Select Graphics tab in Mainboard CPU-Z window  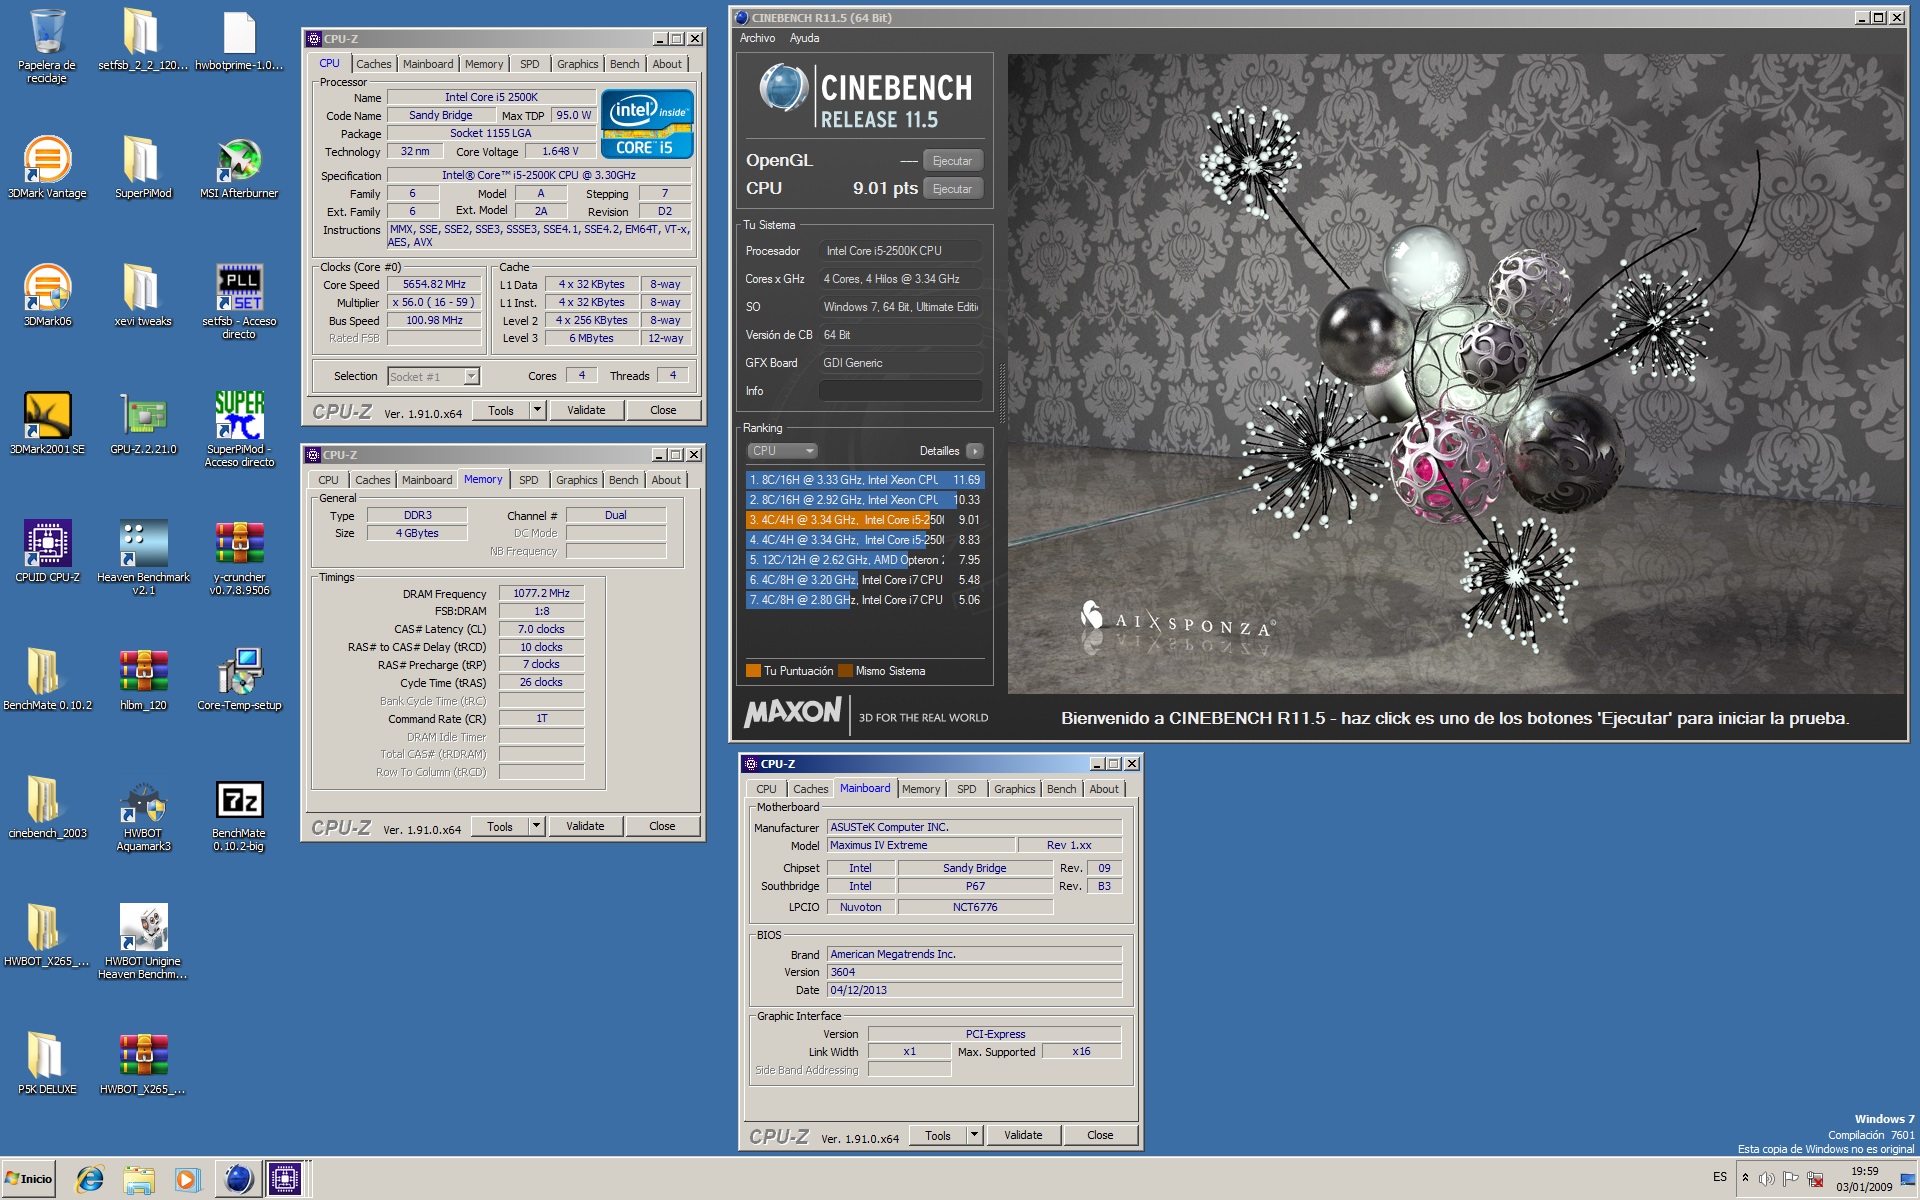1014,789
